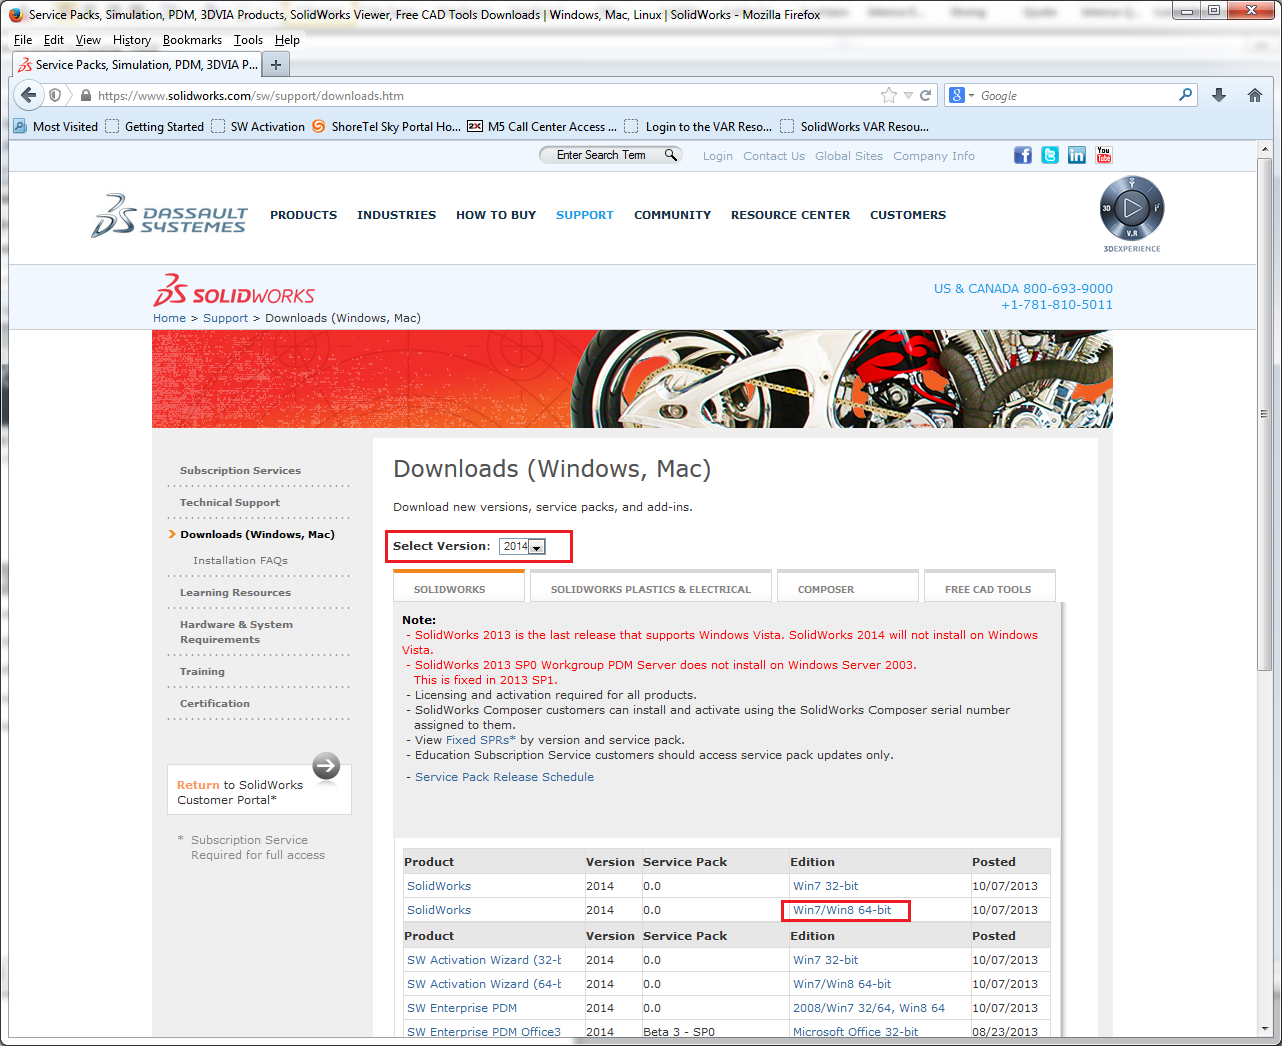The image size is (1282, 1046).
Task: Open Subscription Services in sidebar
Action: click(x=240, y=471)
